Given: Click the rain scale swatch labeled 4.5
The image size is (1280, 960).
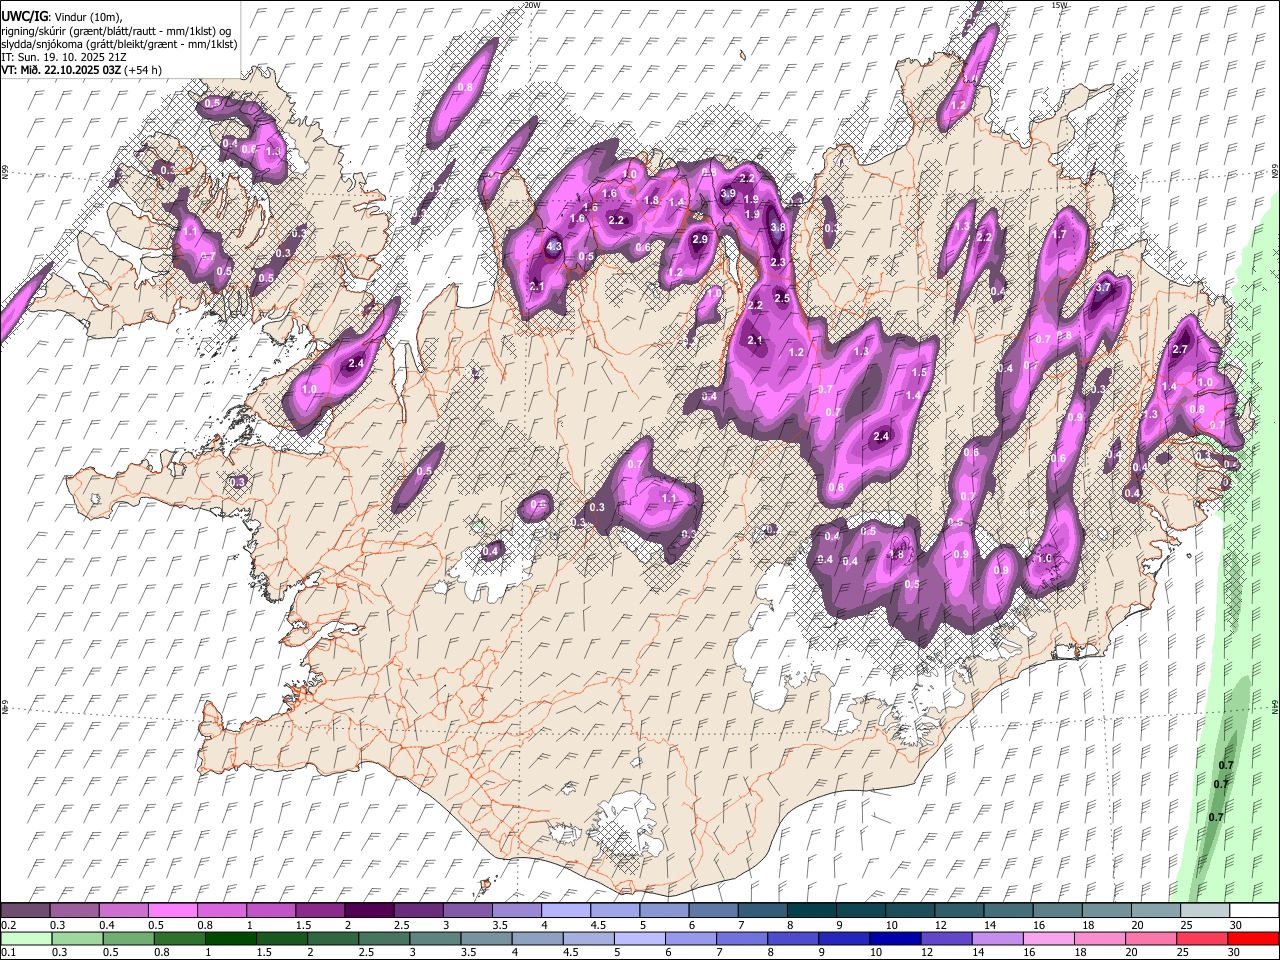Looking at the screenshot, I should [589, 939].
